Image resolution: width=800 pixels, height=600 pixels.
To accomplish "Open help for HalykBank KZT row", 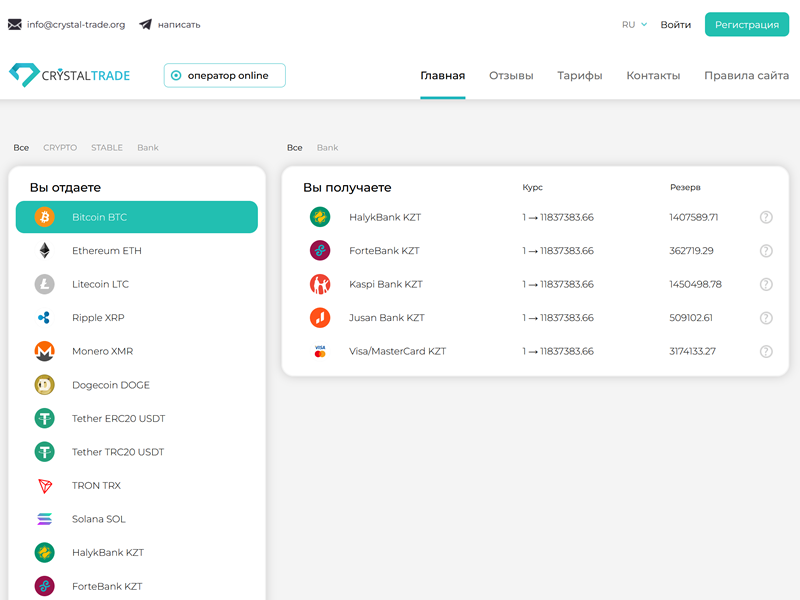I will (766, 217).
